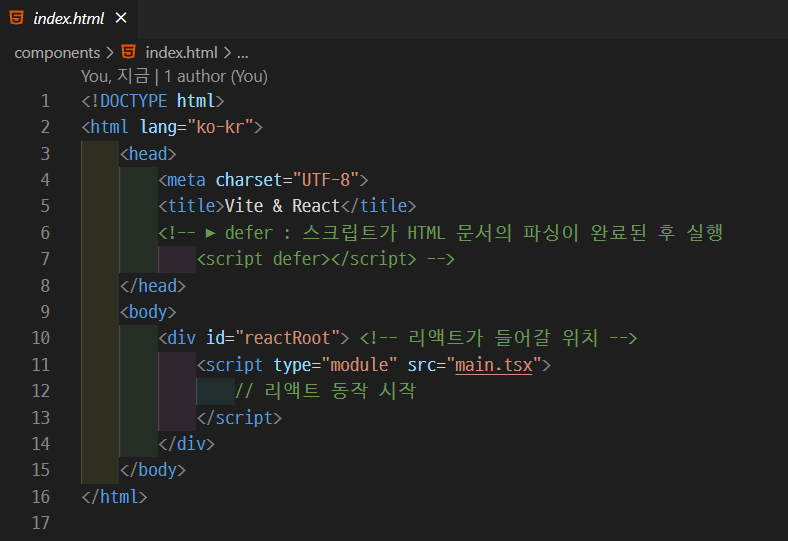This screenshot has height=541, width=788.
Task: Close the index.html tab
Action: click(121, 18)
